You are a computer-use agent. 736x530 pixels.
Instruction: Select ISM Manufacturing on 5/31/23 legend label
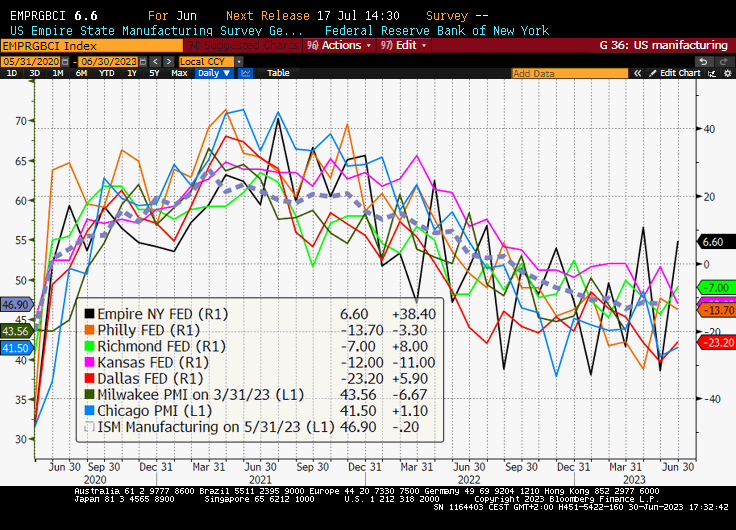216,427
